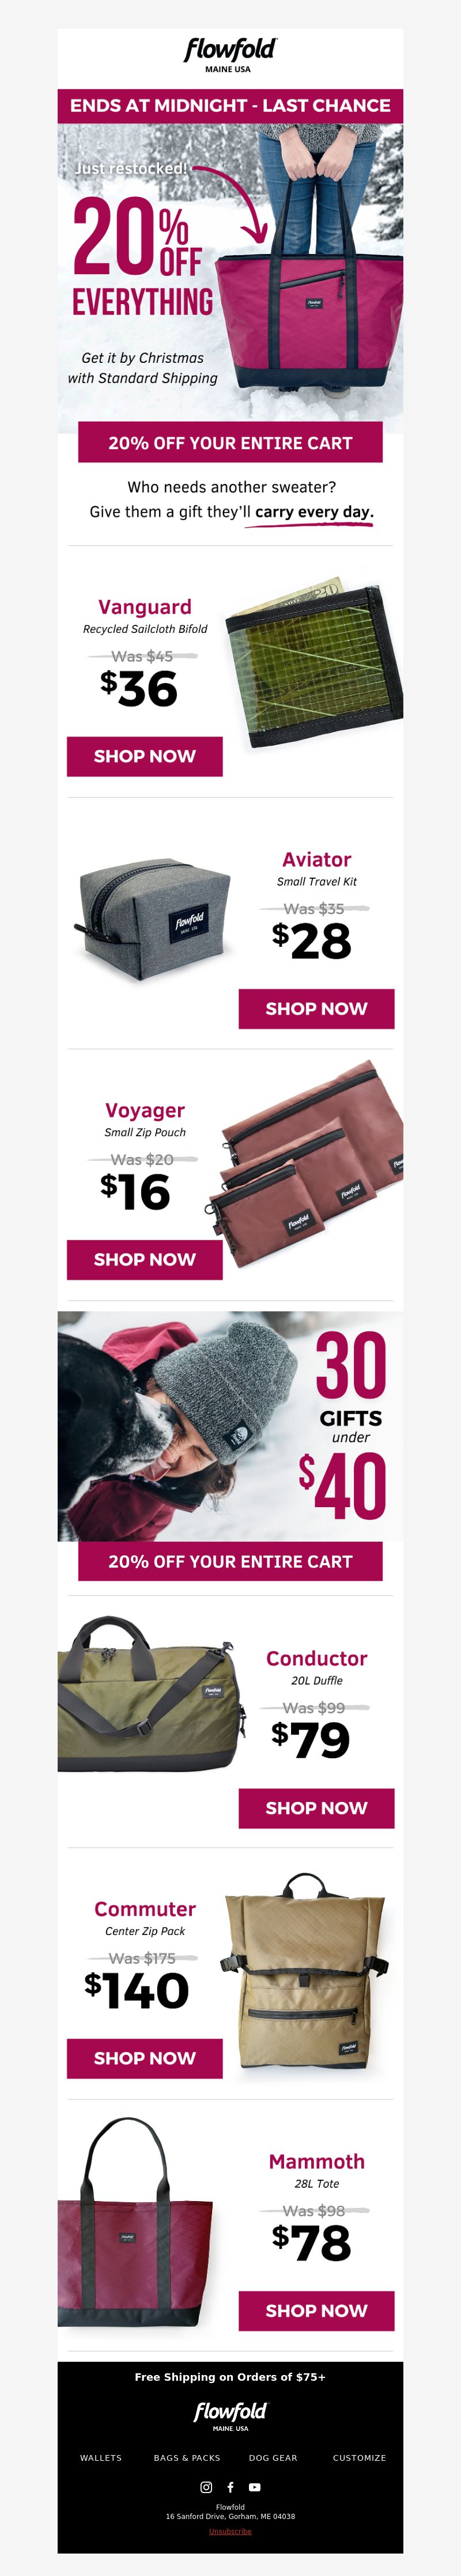This screenshot has height=2576, width=461.
Task: Click SHOP NOW for Mammoth tote
Action: click(316, 2310)
